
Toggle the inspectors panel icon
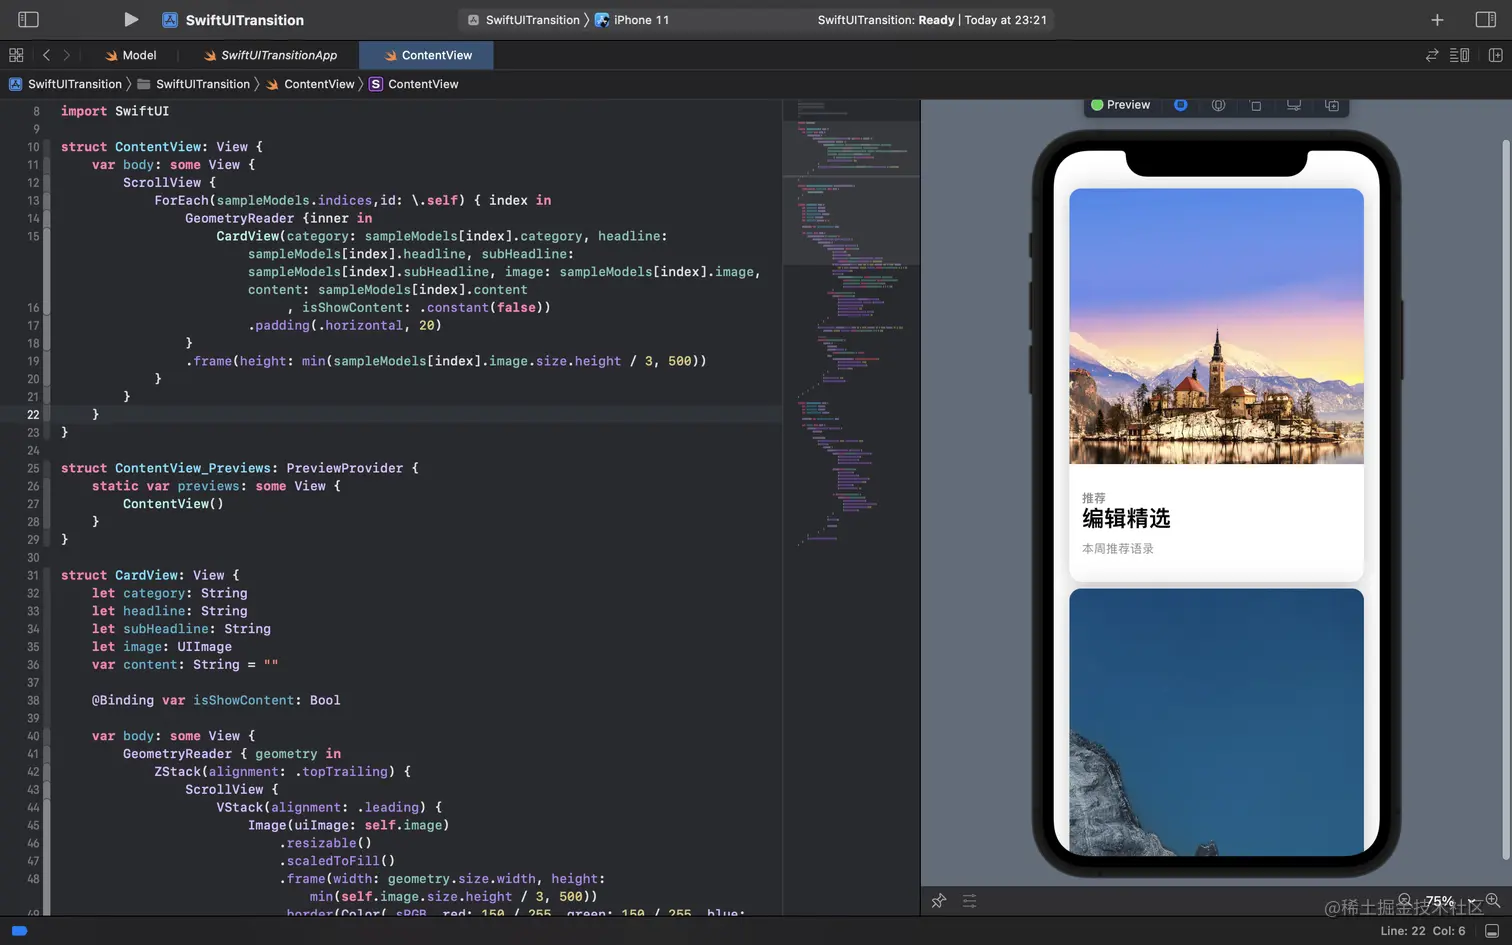coord(1486,19)
